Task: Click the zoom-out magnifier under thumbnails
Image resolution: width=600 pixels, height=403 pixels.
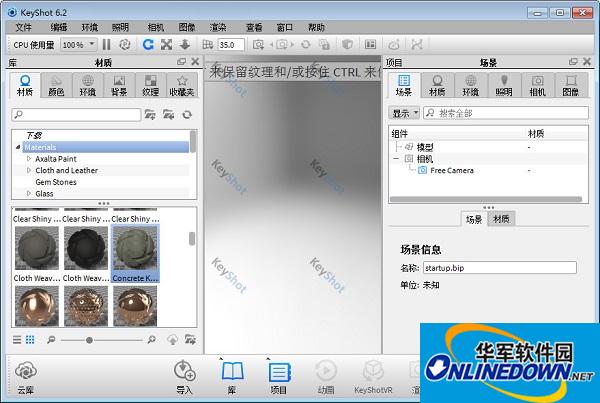Action: 51,339
